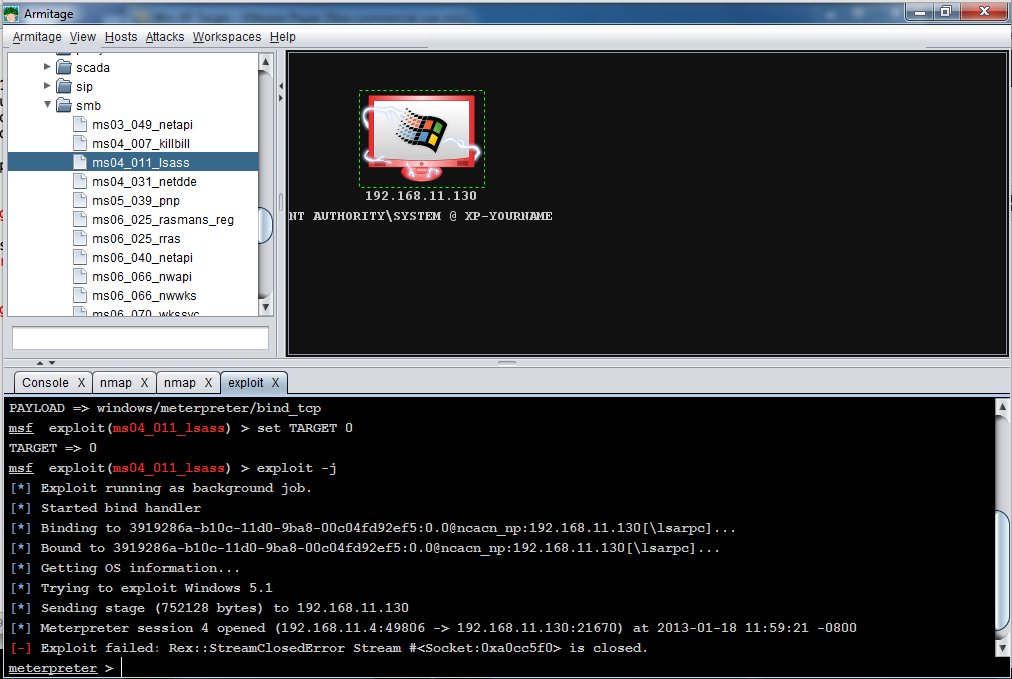Close the exploit tab

[x=276, y=383]
